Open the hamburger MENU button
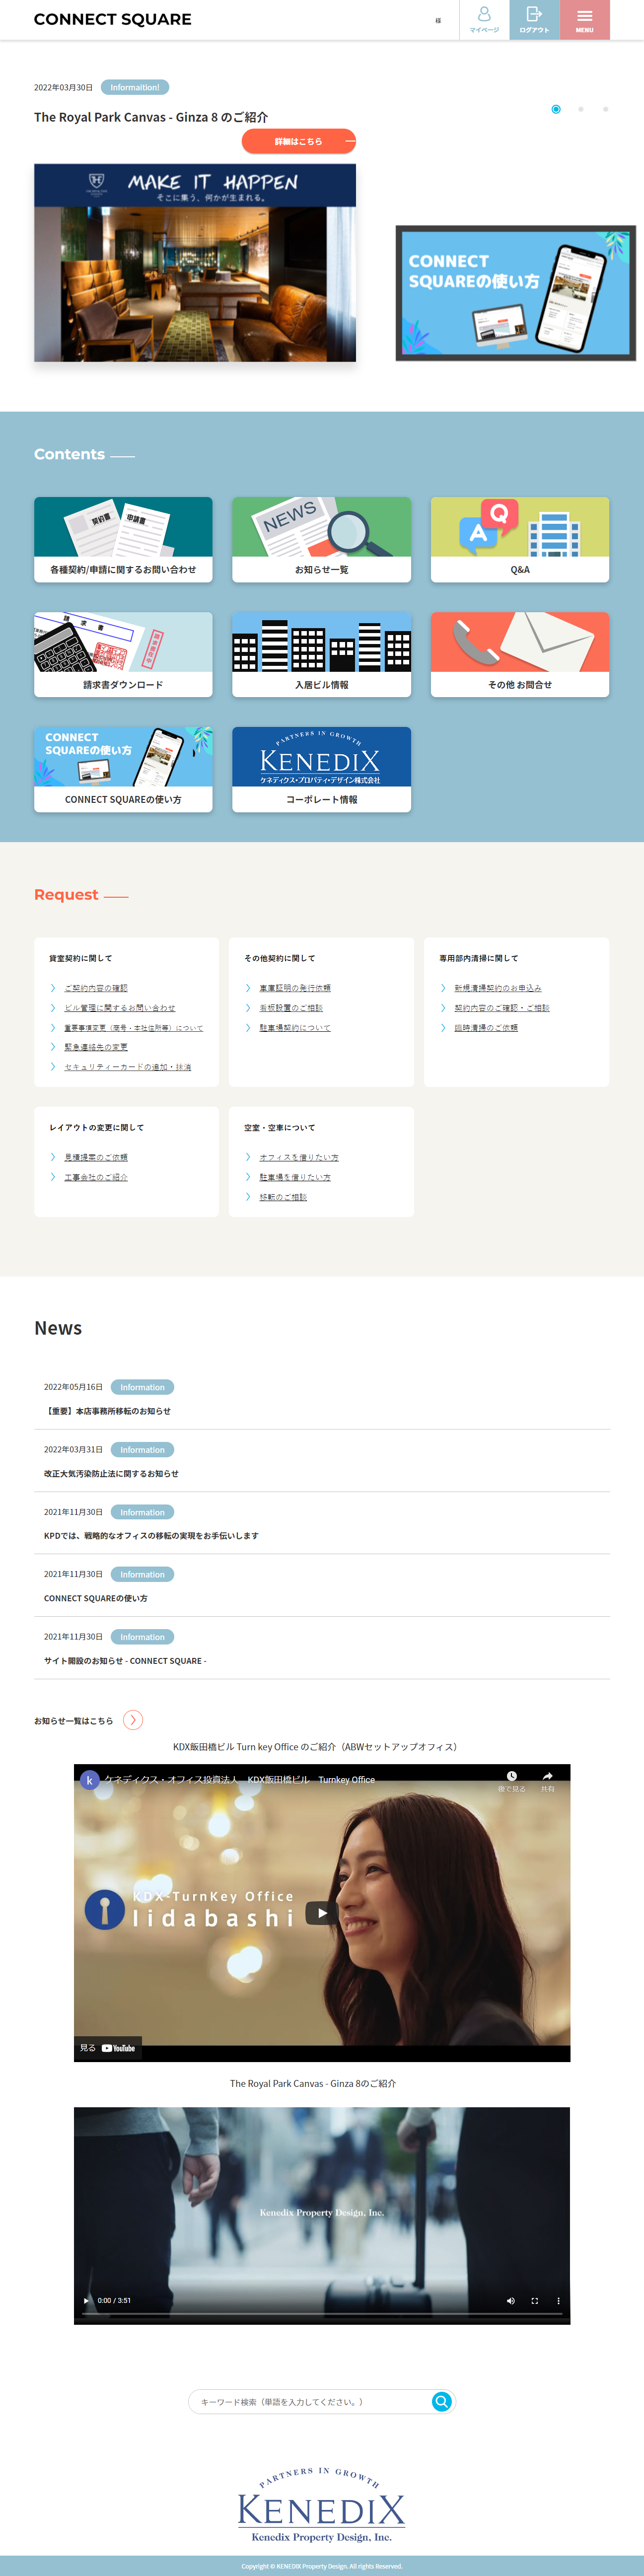 coord(585,19)
